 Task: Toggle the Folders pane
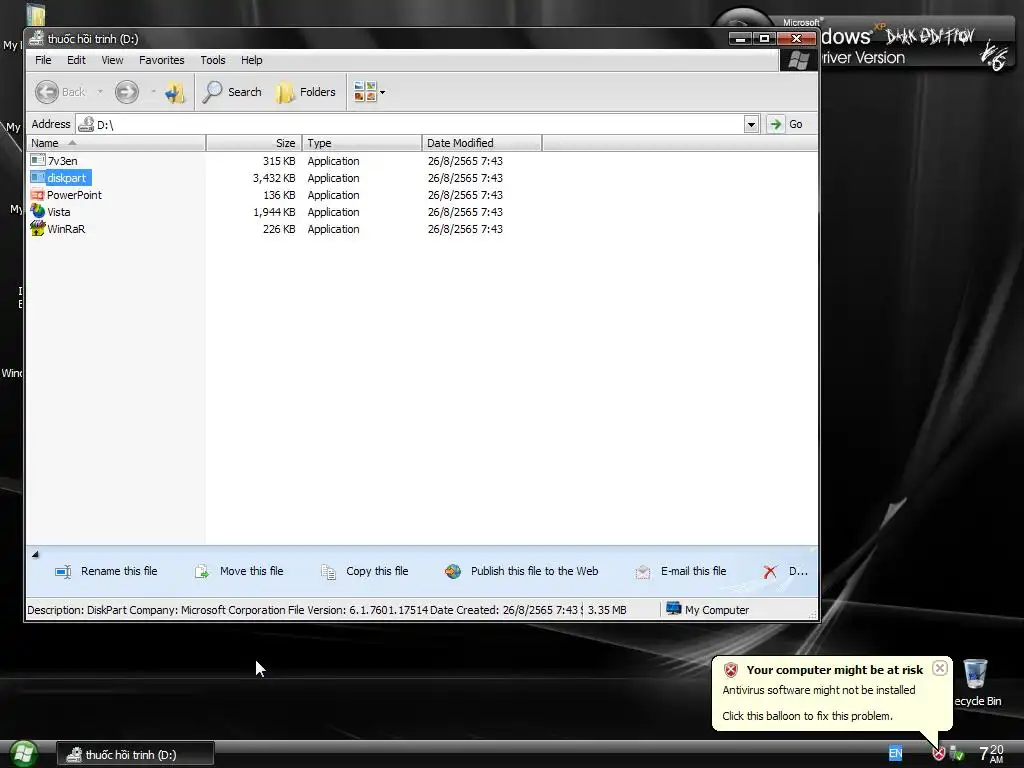[306, 92]
